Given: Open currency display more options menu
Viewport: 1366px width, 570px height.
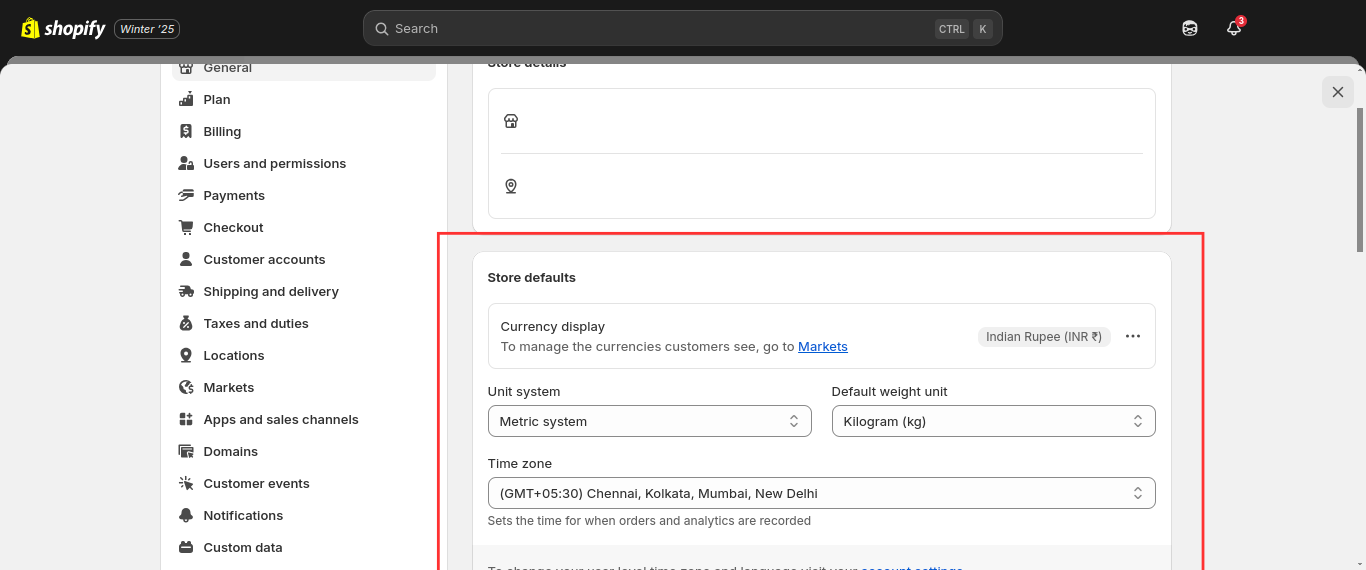Looking at the screenshot, I should point(1132,337).
